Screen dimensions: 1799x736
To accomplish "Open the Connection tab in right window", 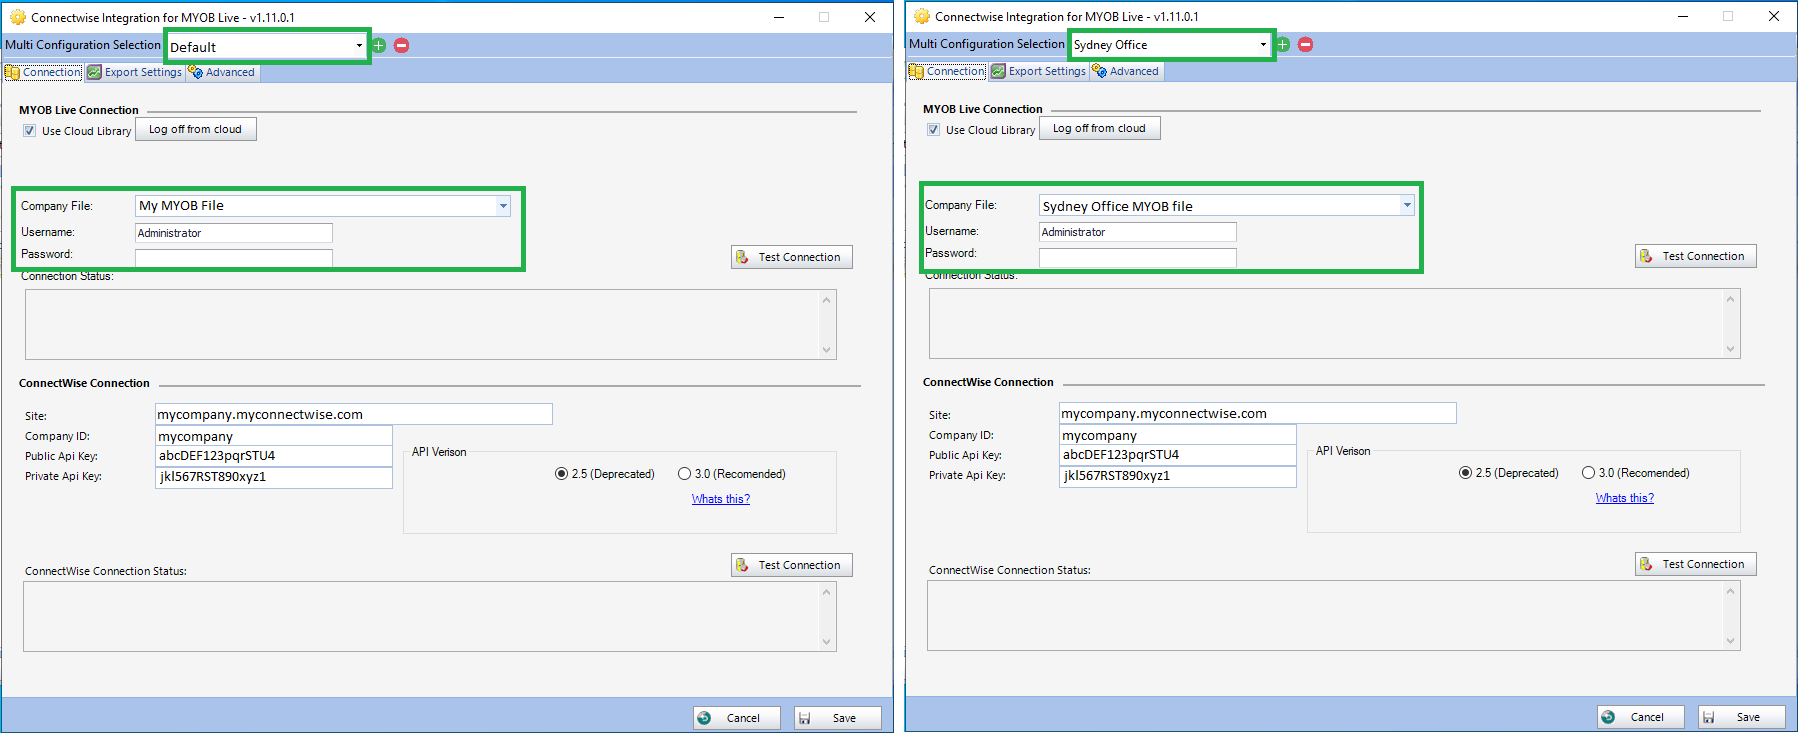I will click(x=947, y=71).
